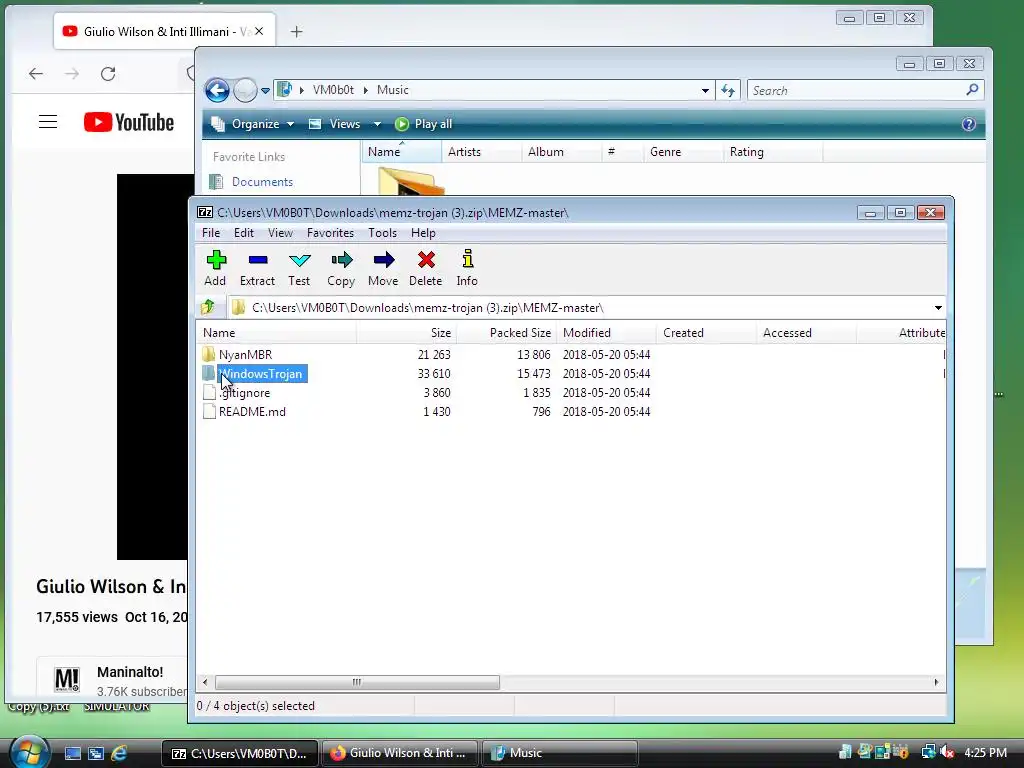Click the YouTube logo

click(x=129, y=122)
